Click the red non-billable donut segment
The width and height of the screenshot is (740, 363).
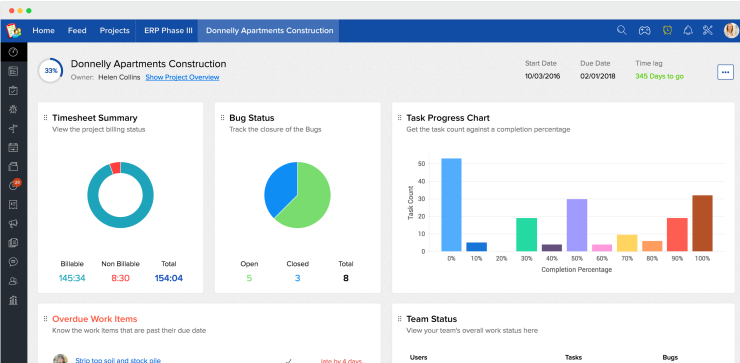point(116,168)
